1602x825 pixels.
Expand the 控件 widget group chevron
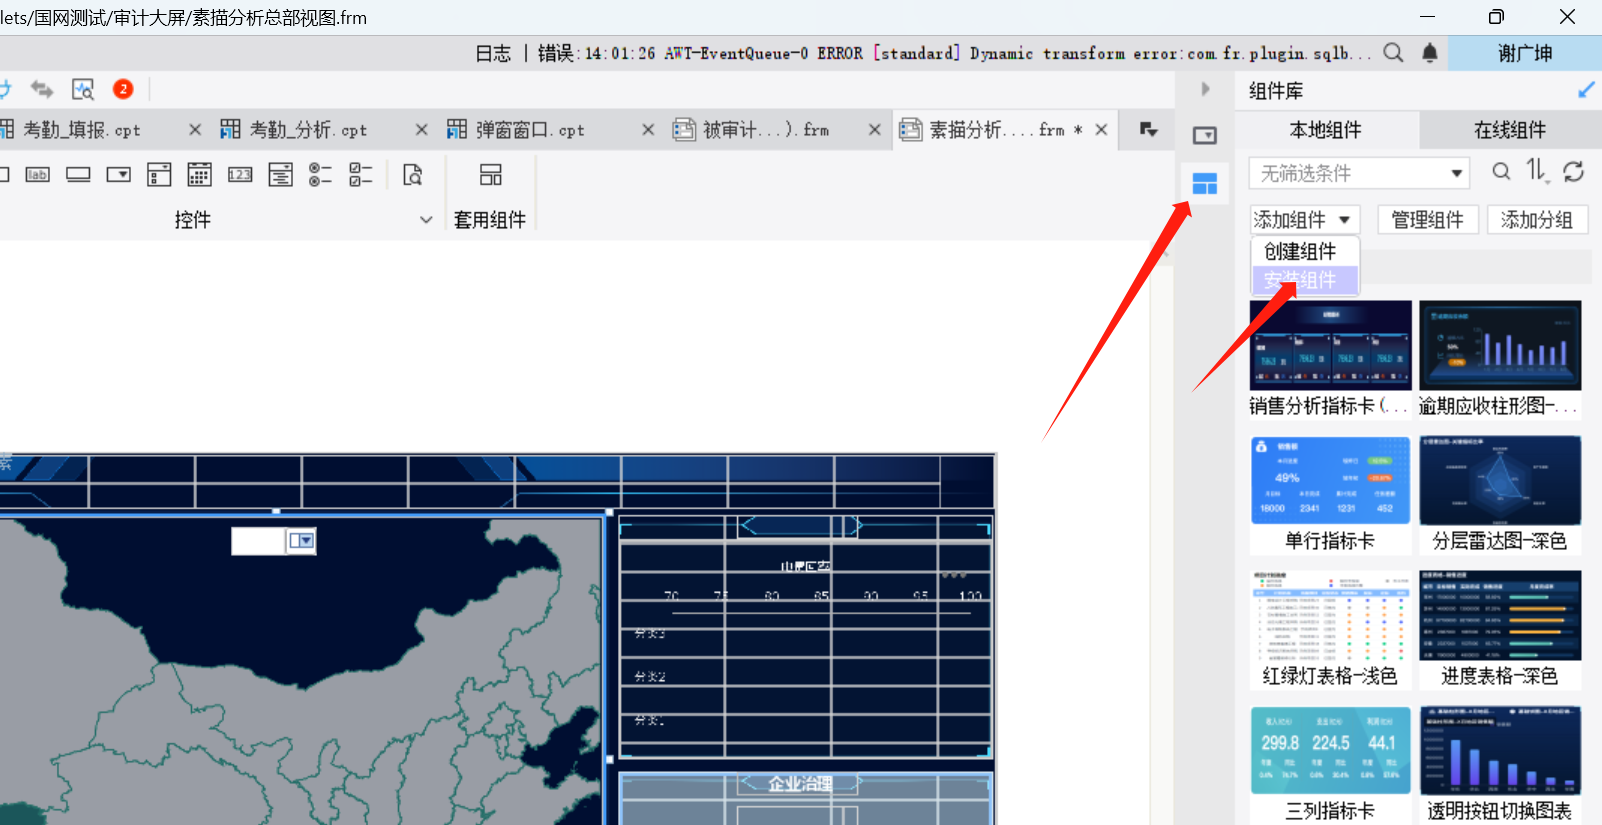click(x=426, y=220)
